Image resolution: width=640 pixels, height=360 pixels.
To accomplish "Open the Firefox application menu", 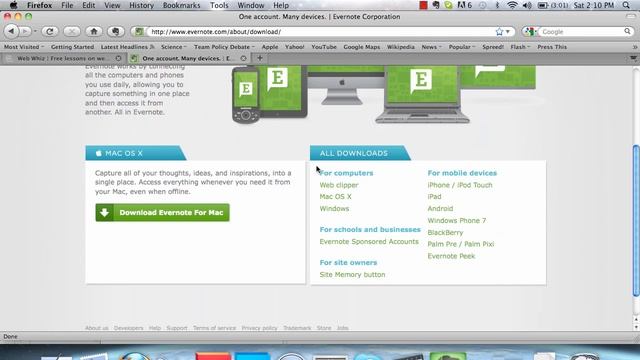I will [x=40, y=5].
